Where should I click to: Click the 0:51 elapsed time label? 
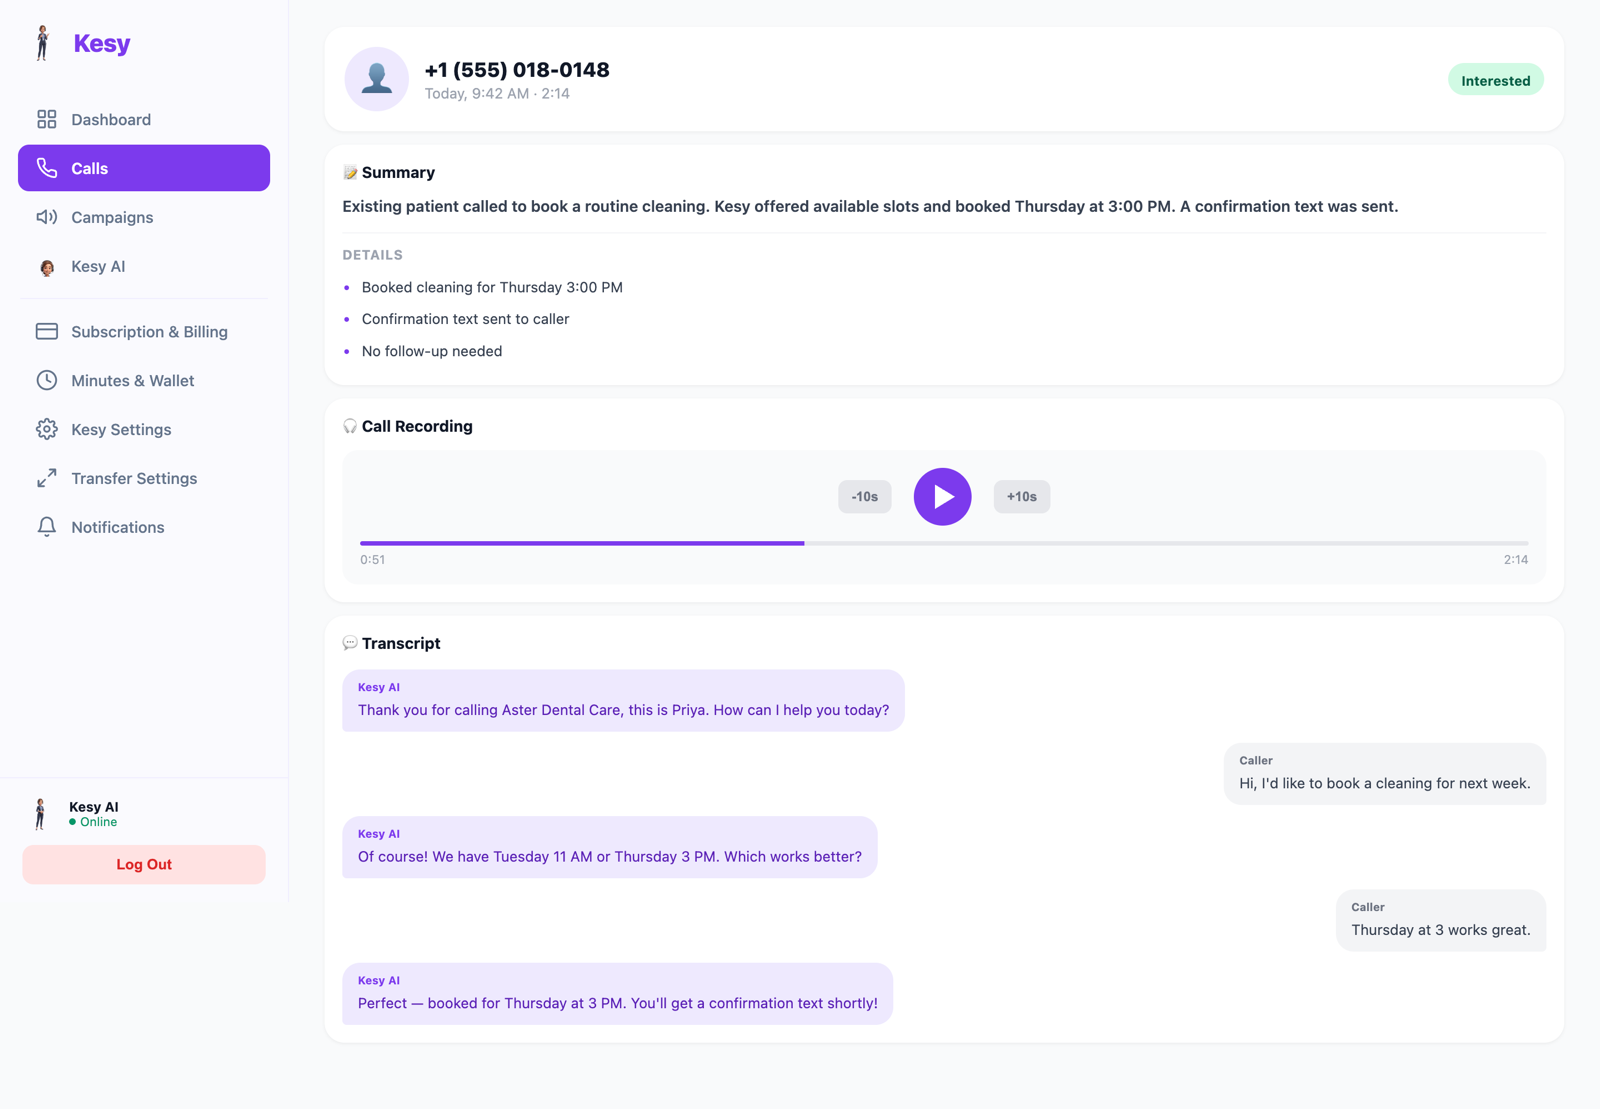(x=372, y=560)
